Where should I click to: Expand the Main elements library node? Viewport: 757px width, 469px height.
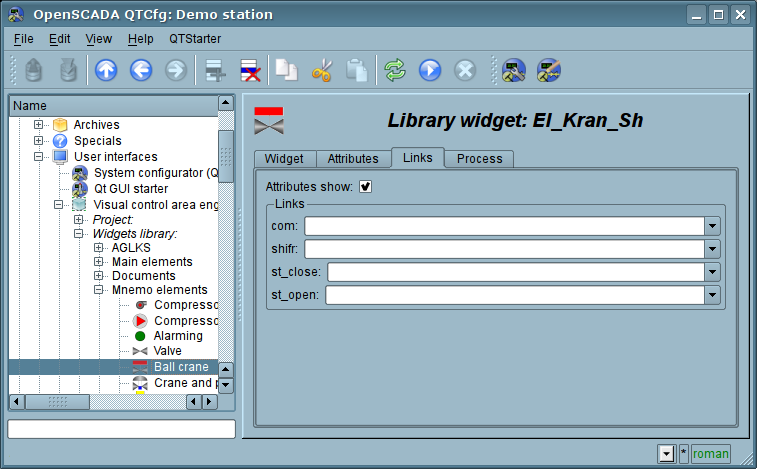coord(99,262)
